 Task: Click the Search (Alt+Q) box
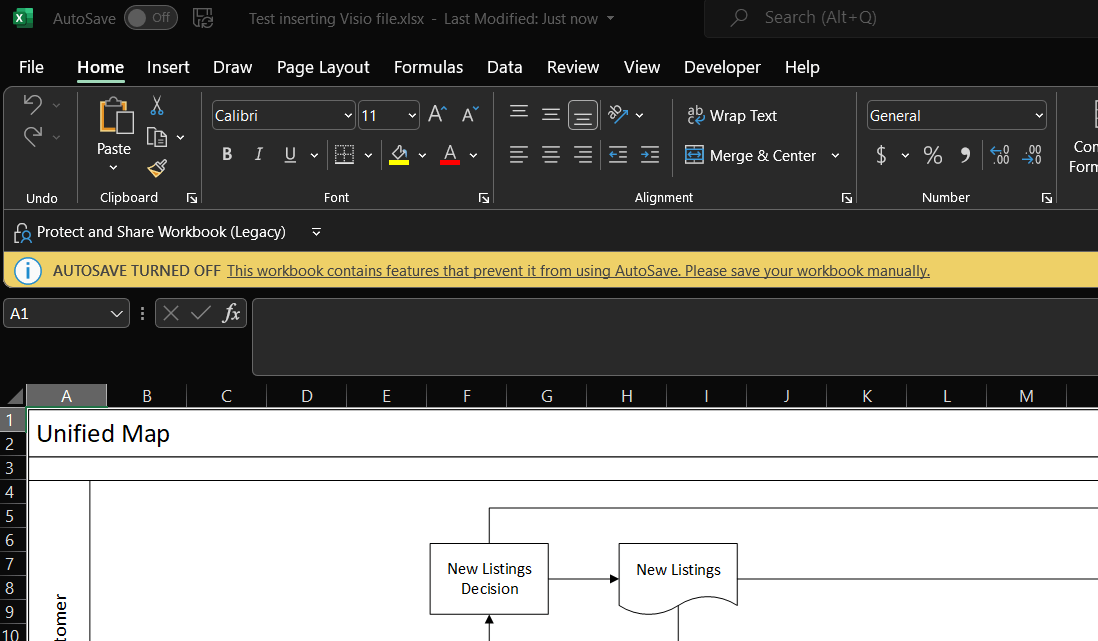click(901, 18)
